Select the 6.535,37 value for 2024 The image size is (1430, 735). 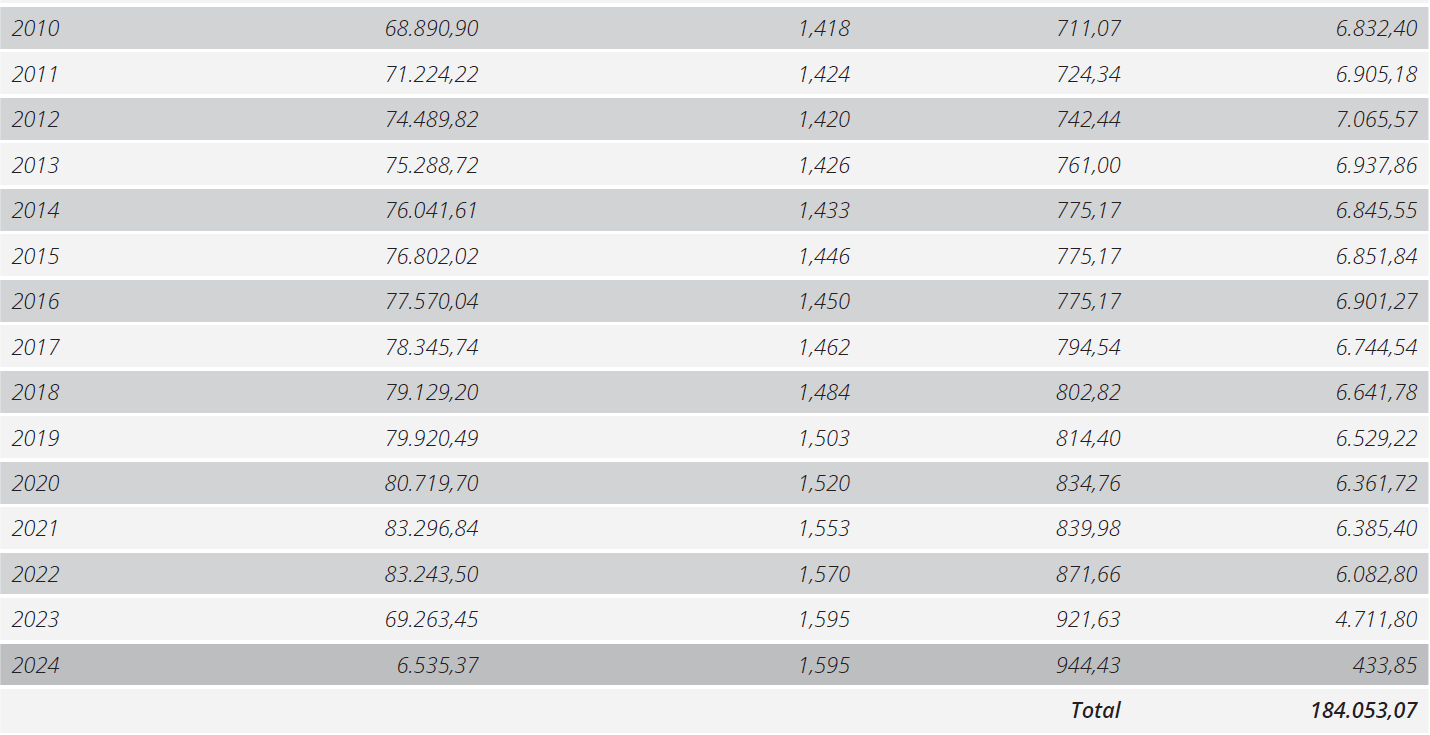click(438, 665)
